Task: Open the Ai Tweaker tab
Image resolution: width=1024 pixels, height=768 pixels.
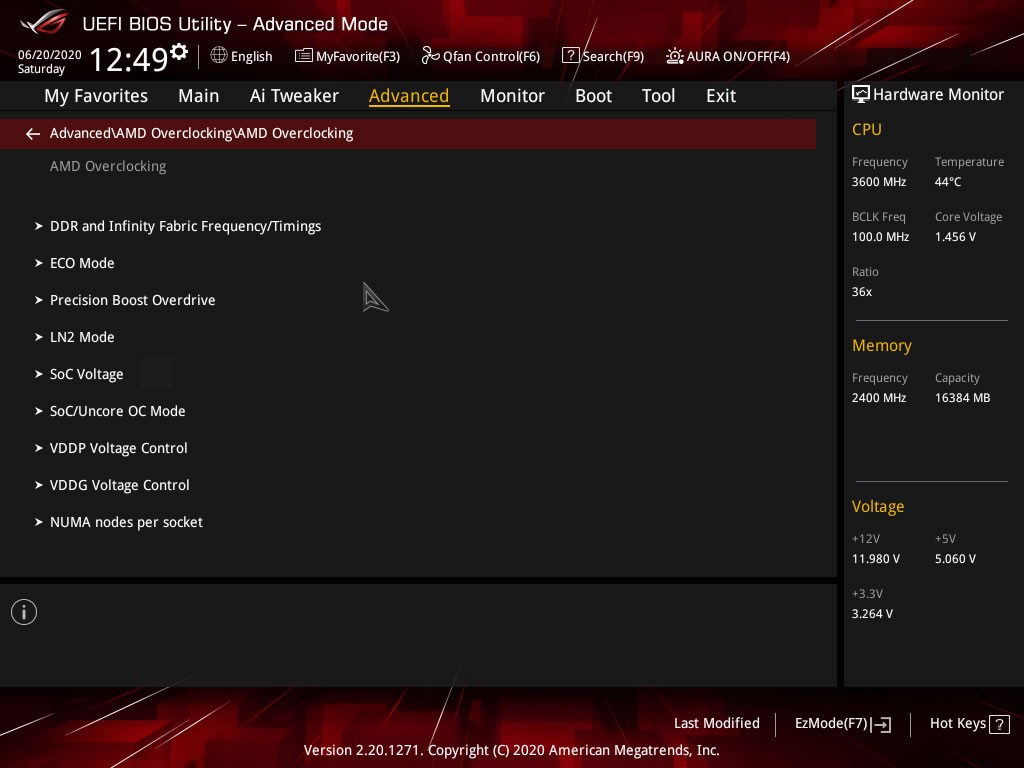Action: pyautogui.click(x=294, y=96)
